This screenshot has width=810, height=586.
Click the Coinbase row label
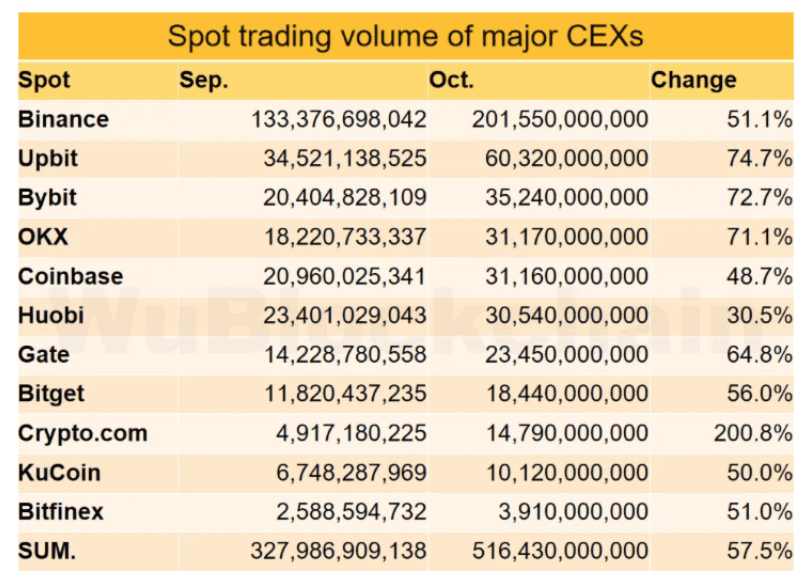[70, 276]
